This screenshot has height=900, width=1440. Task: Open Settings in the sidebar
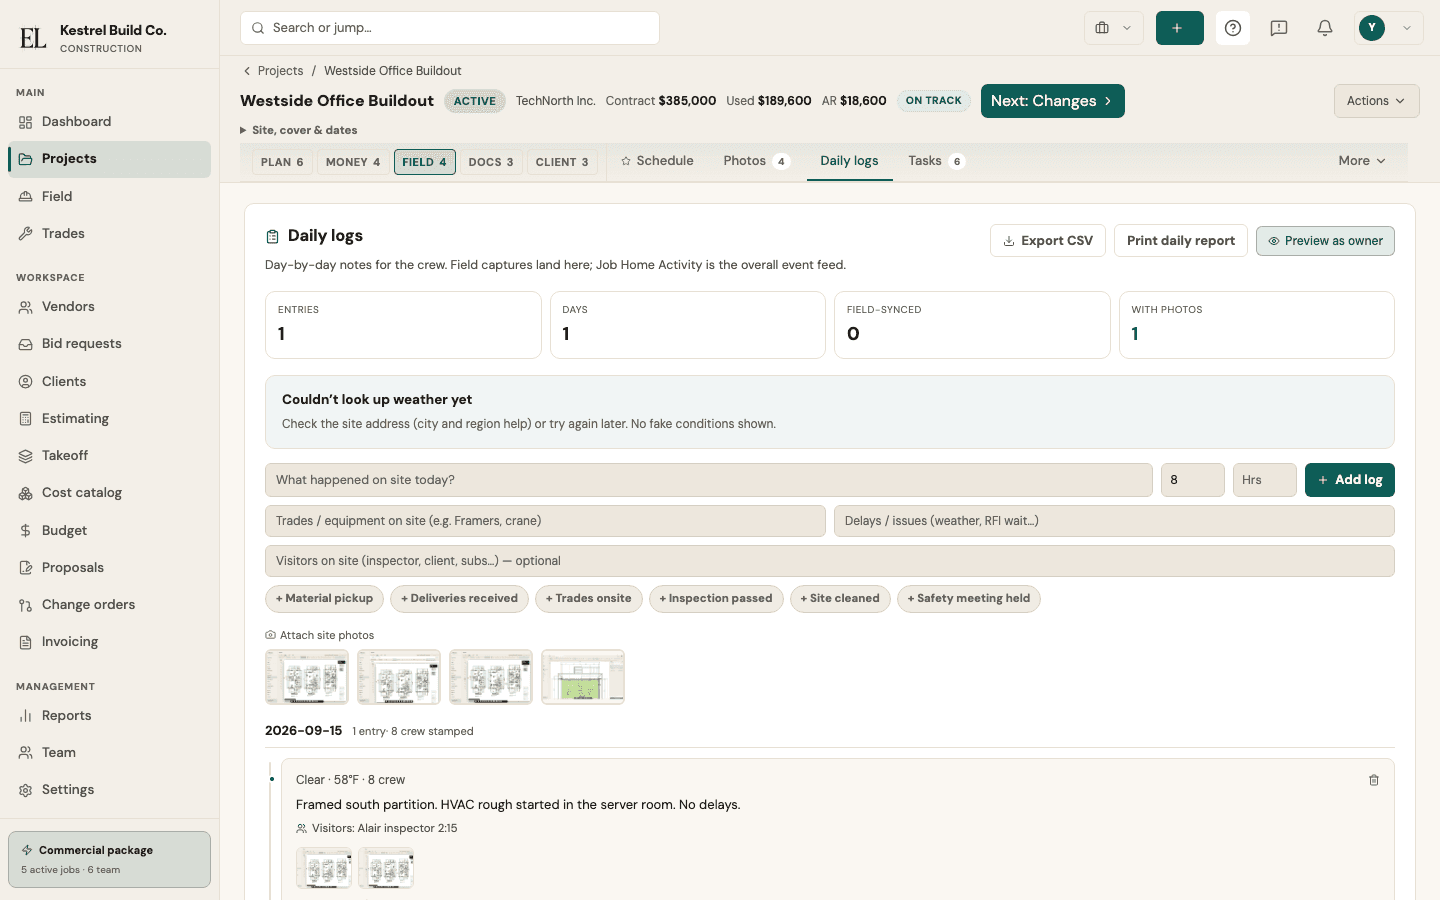pos(109,790)
